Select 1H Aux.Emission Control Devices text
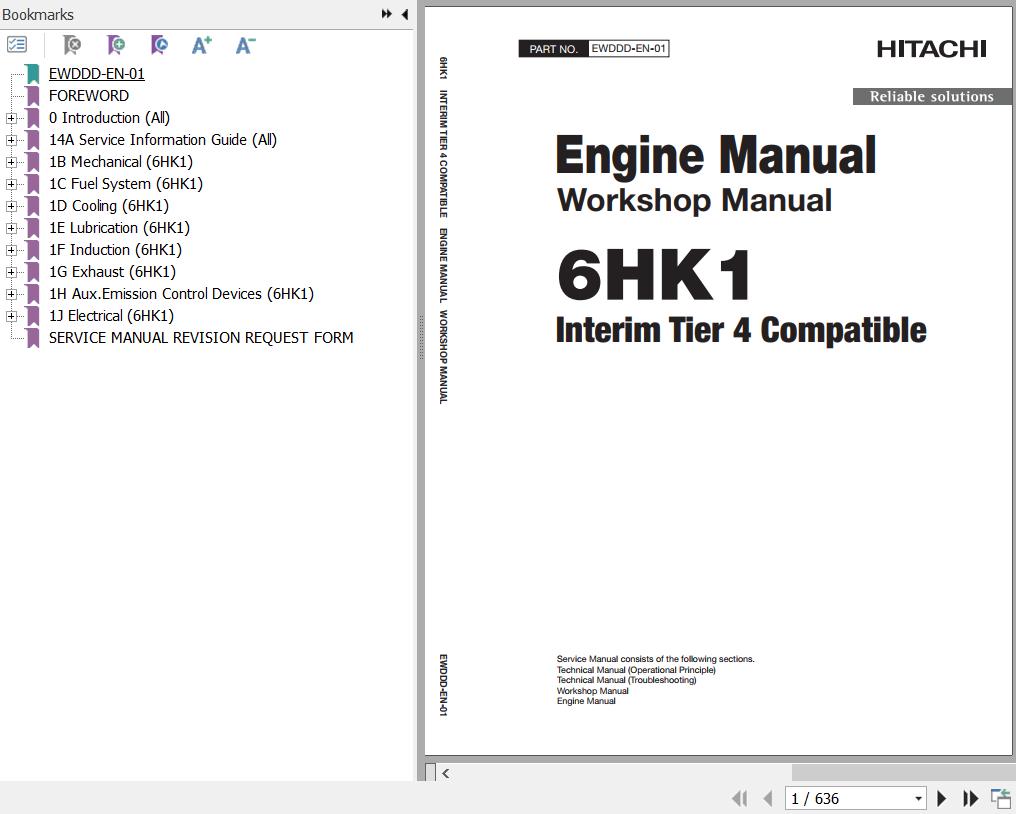Viewport: 1016px width, 814px height. 181,294
